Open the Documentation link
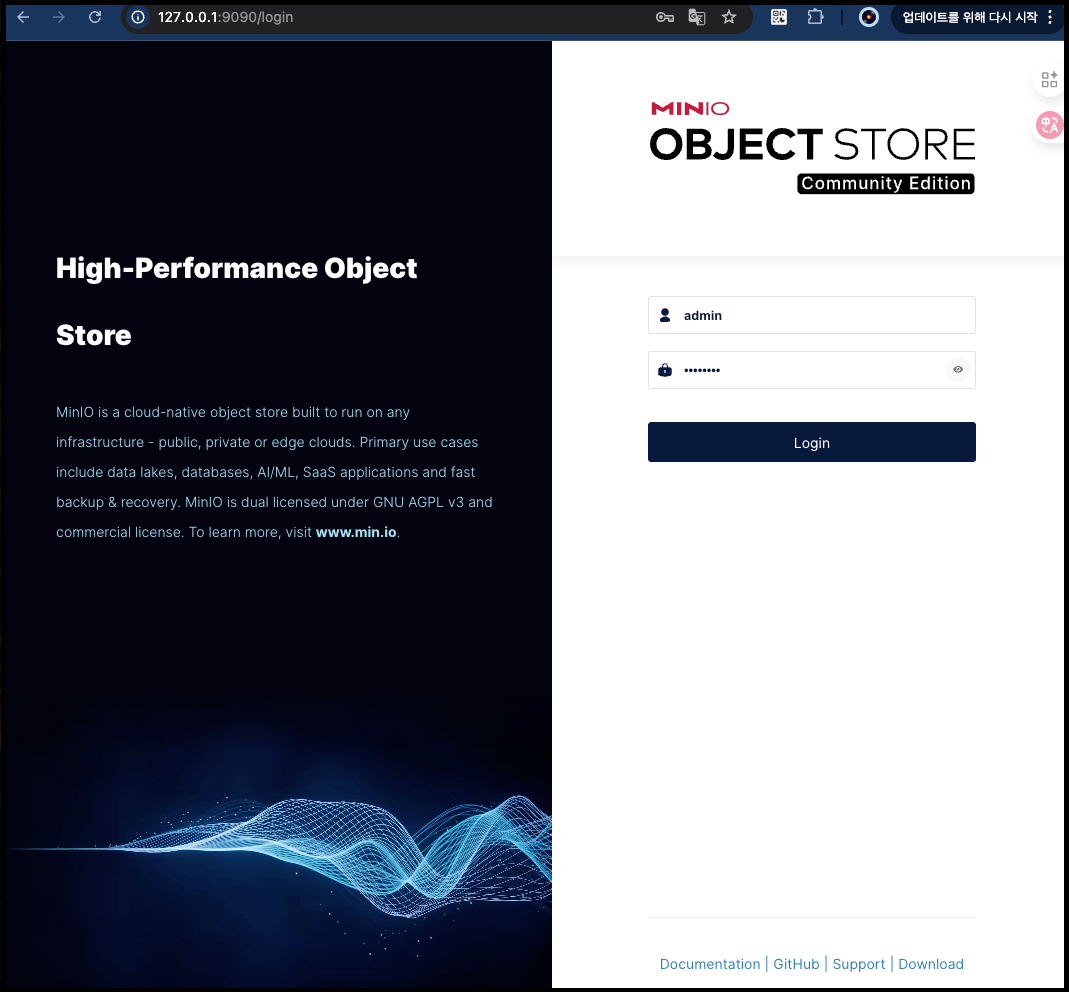 click(709, 964)
